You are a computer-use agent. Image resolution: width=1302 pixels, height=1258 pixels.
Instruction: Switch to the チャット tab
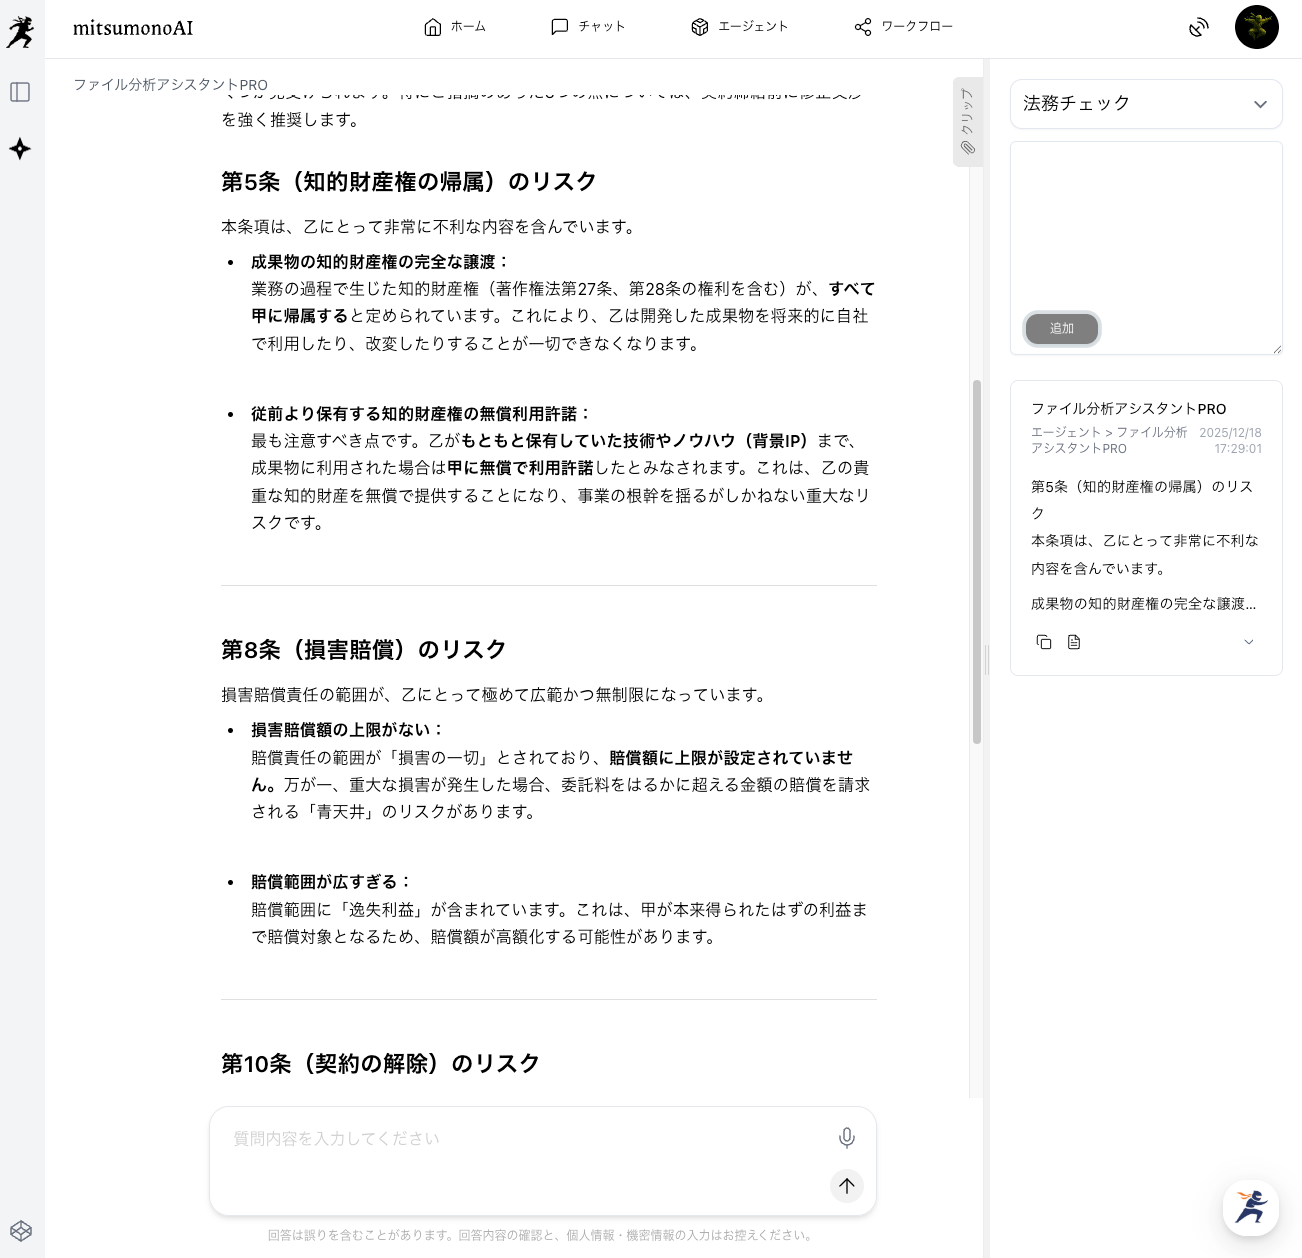(588, 27)
